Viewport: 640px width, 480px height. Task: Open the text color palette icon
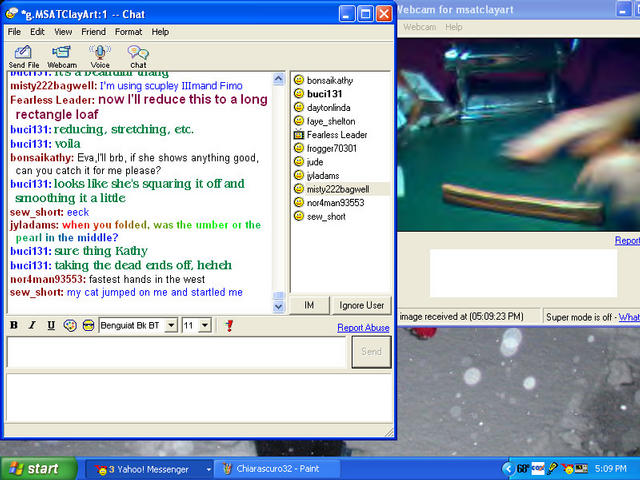pyautogui.click(x=70, y=325)
